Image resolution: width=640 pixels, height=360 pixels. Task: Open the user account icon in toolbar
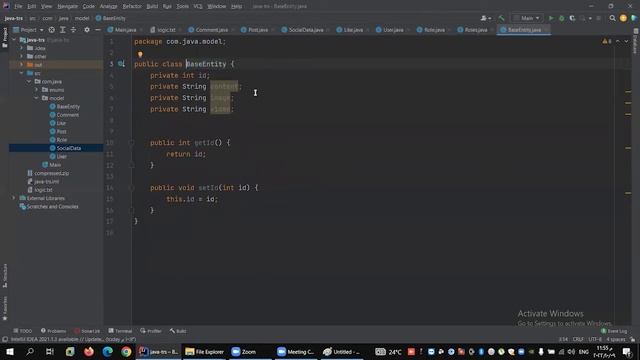pos(485,18)
